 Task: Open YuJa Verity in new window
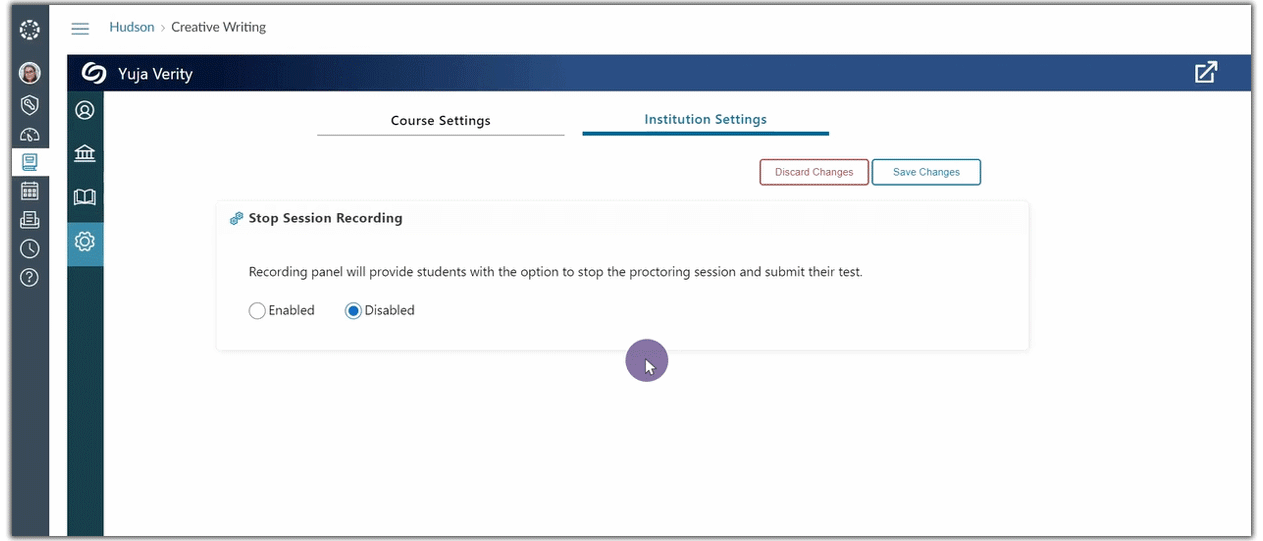1206,73
